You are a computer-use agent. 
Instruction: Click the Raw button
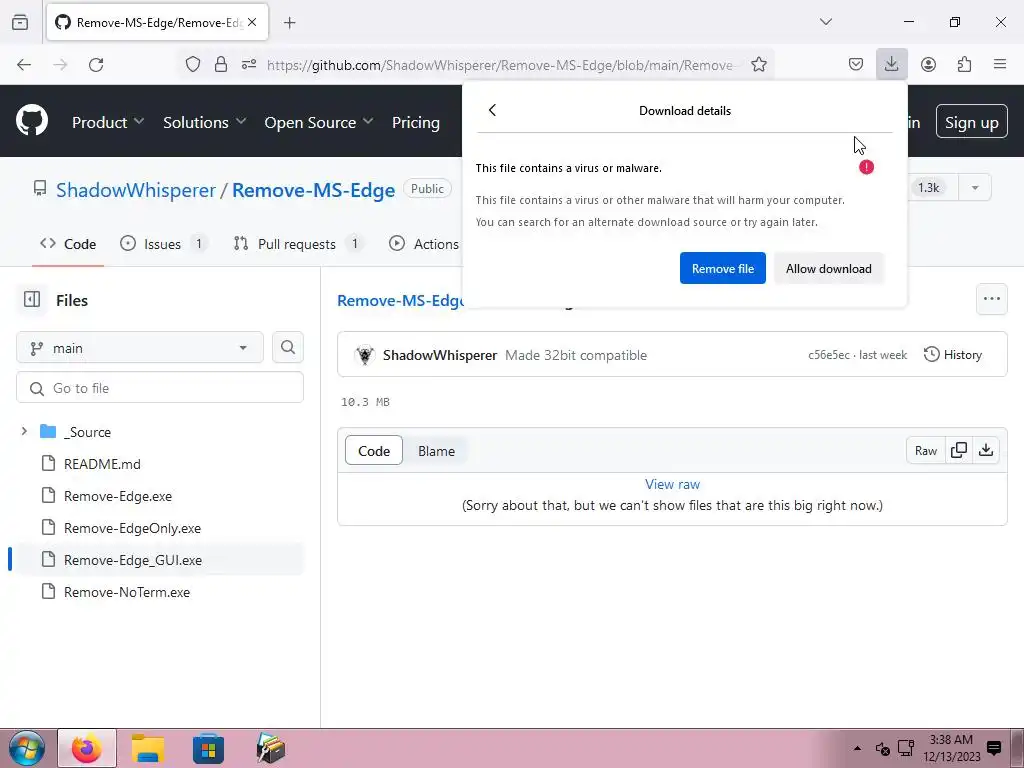coord(925,451)
